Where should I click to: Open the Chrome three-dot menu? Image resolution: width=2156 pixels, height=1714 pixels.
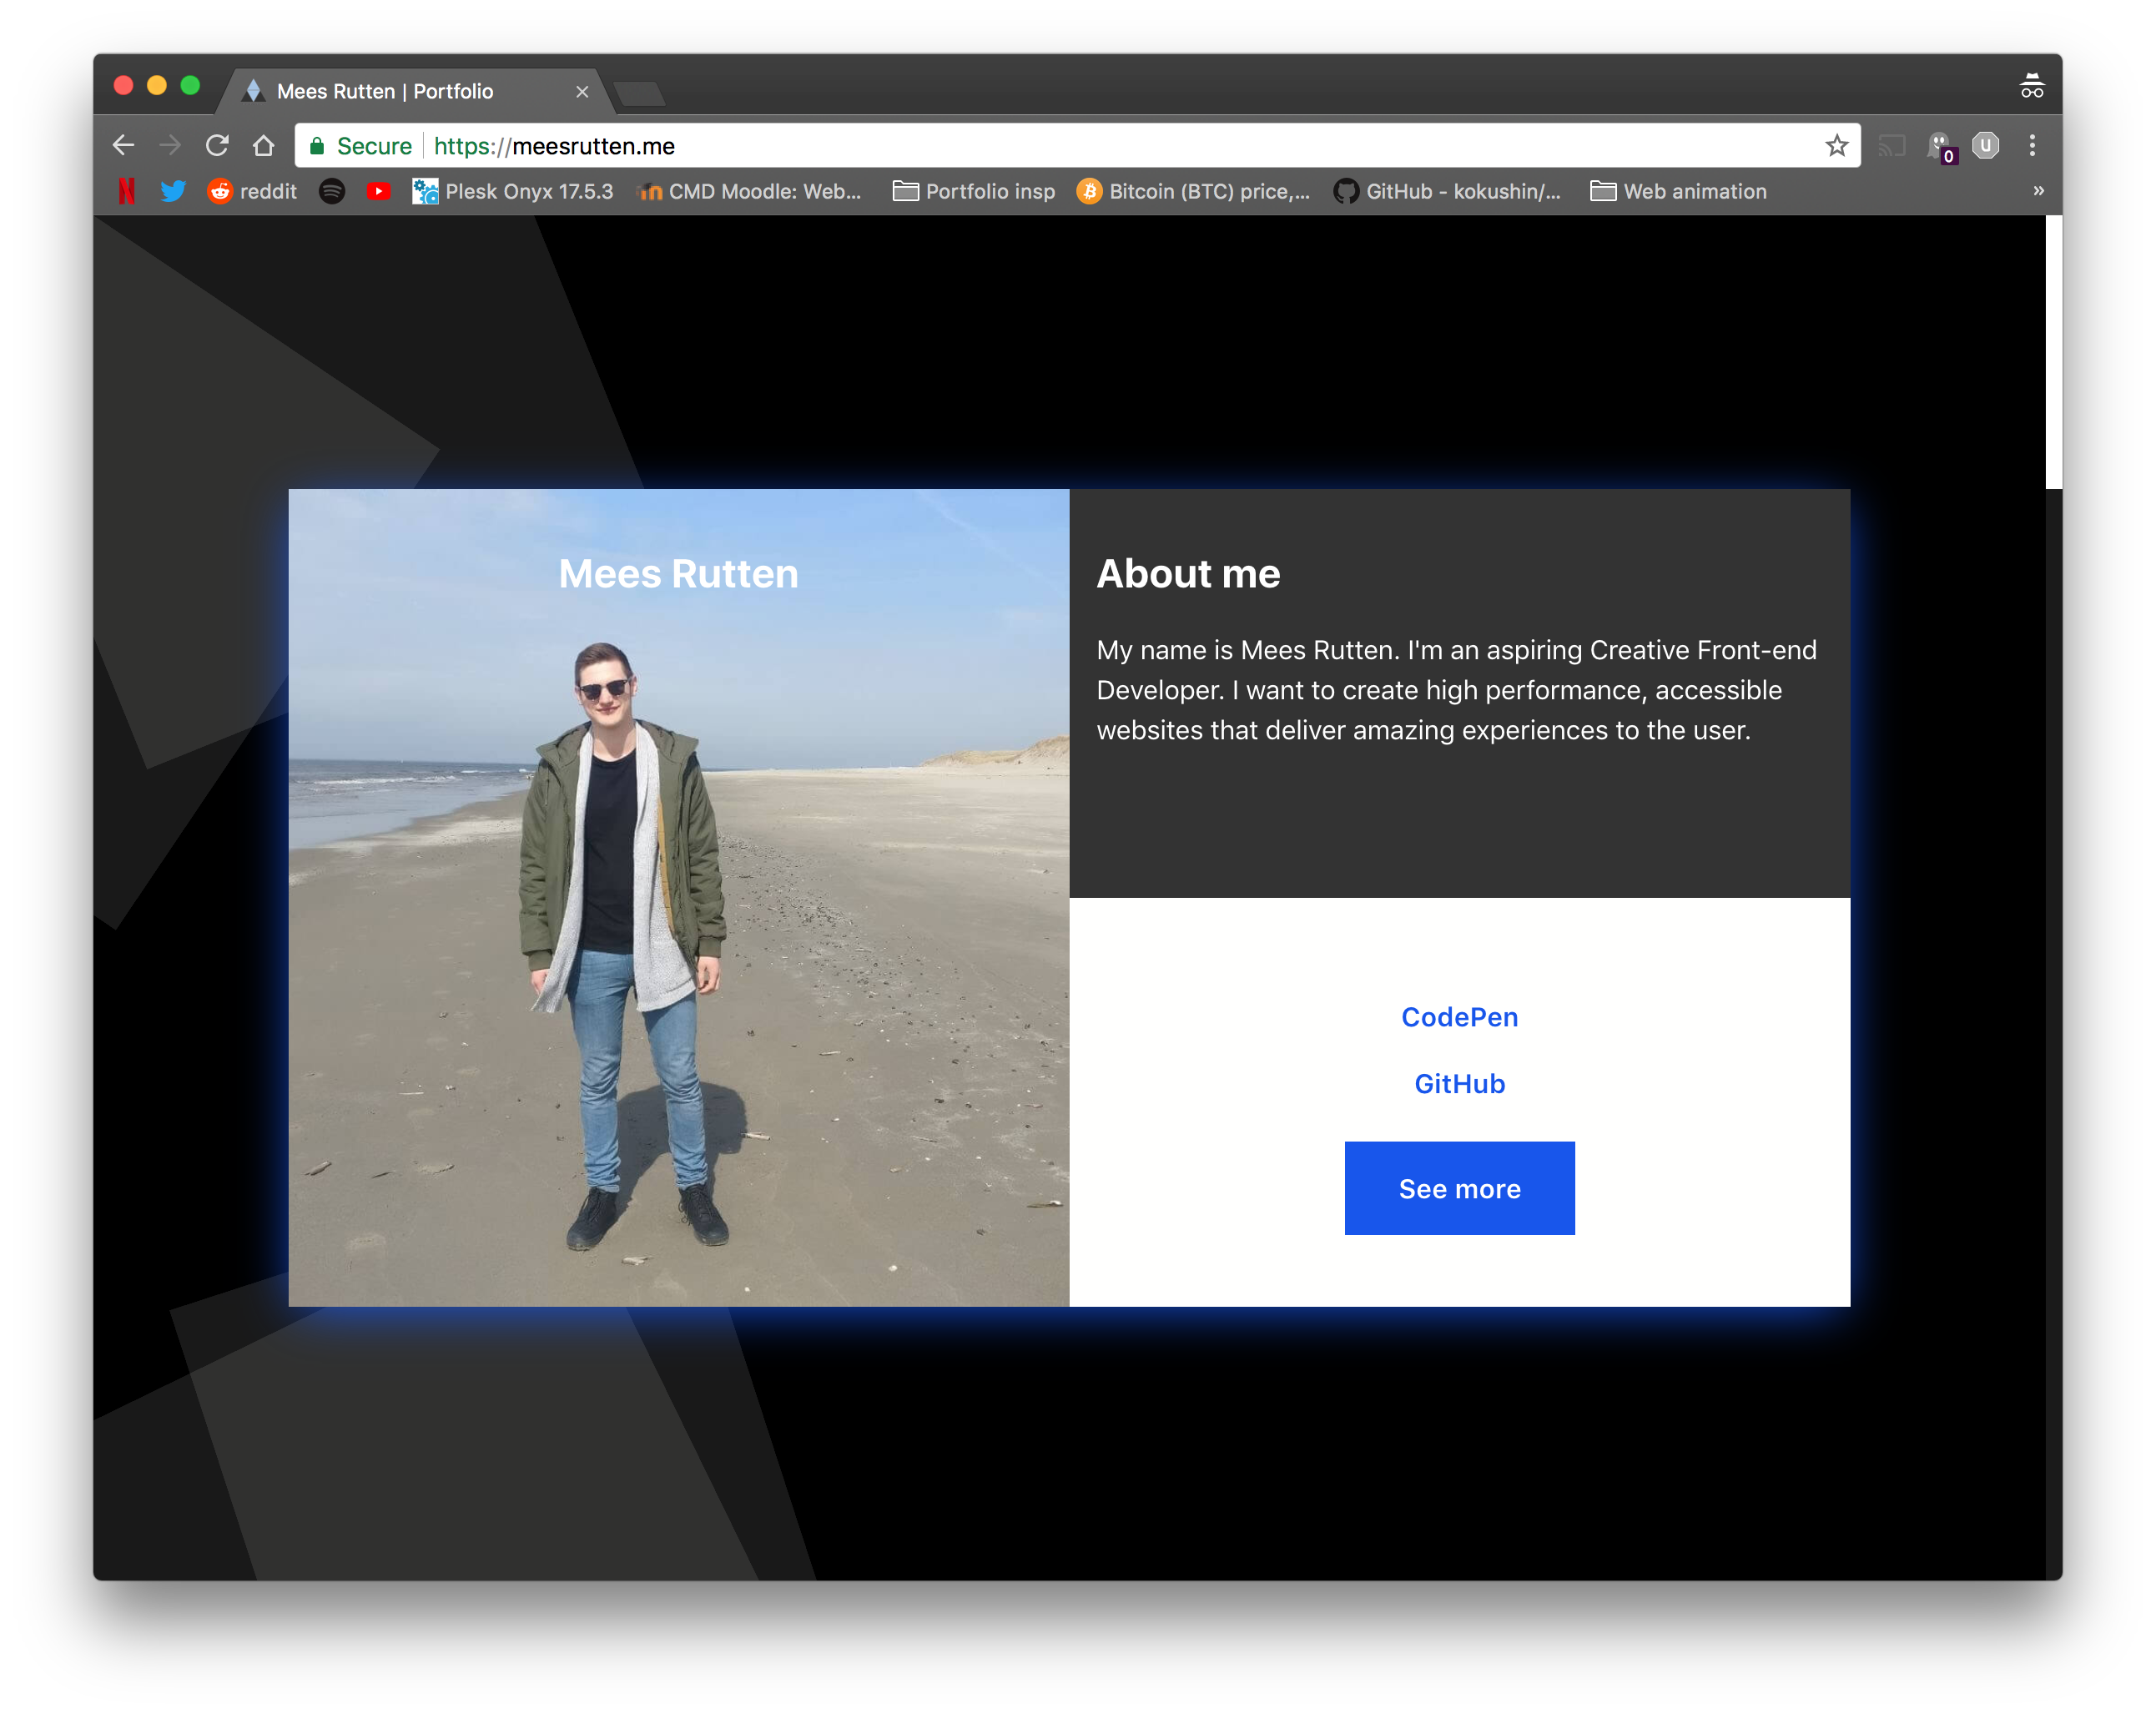2032,146
